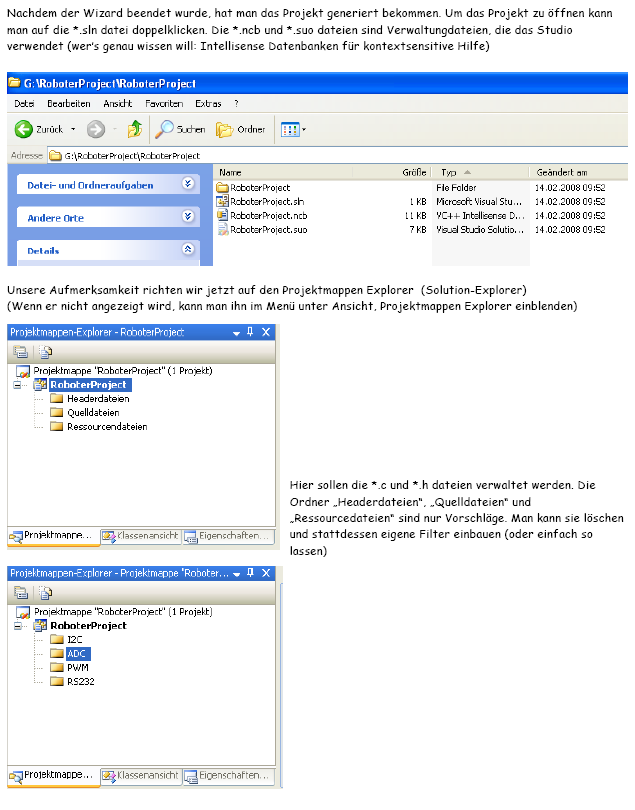Switch to Klassenansicht tab below Ressourcendateien panel

tap(141, 537)
